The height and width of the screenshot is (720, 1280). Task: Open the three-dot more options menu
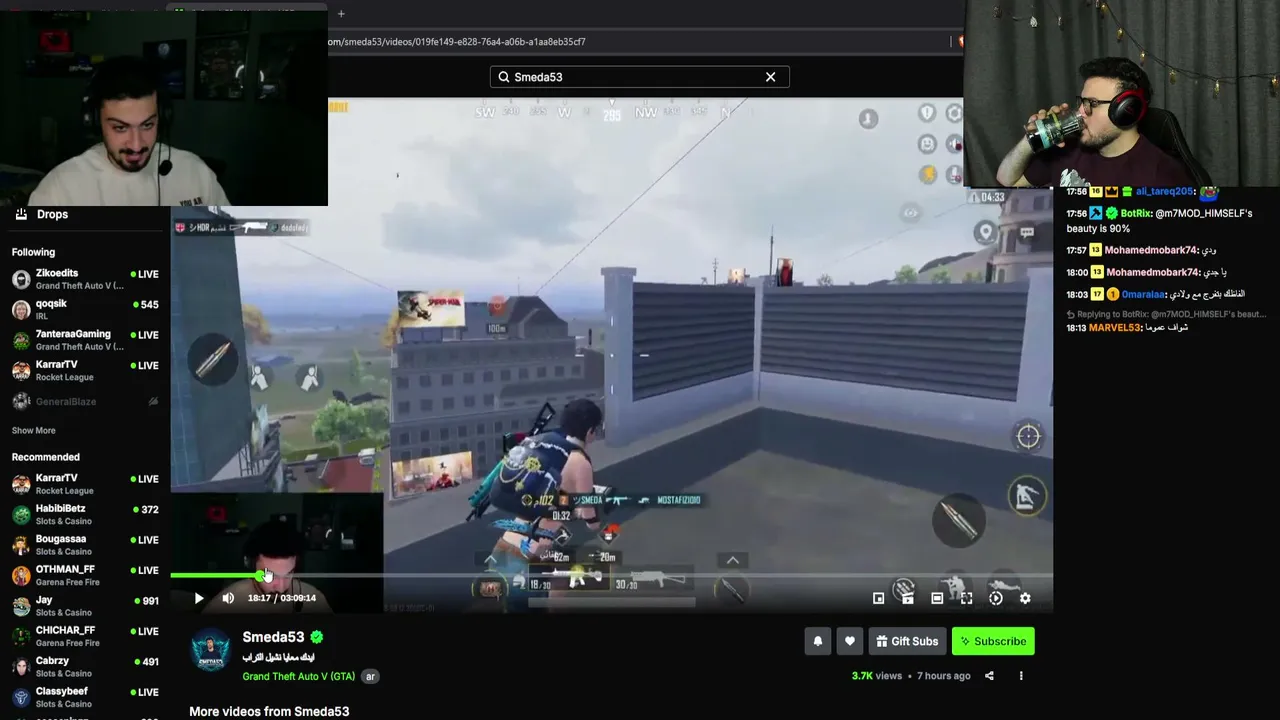click(1021, 676)
